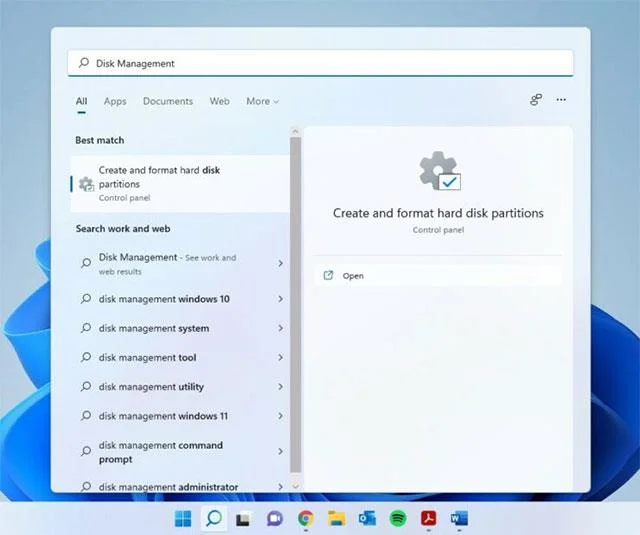
Task: Click search icon beside 'Disk Management - See work'
Action: (86, 263)
